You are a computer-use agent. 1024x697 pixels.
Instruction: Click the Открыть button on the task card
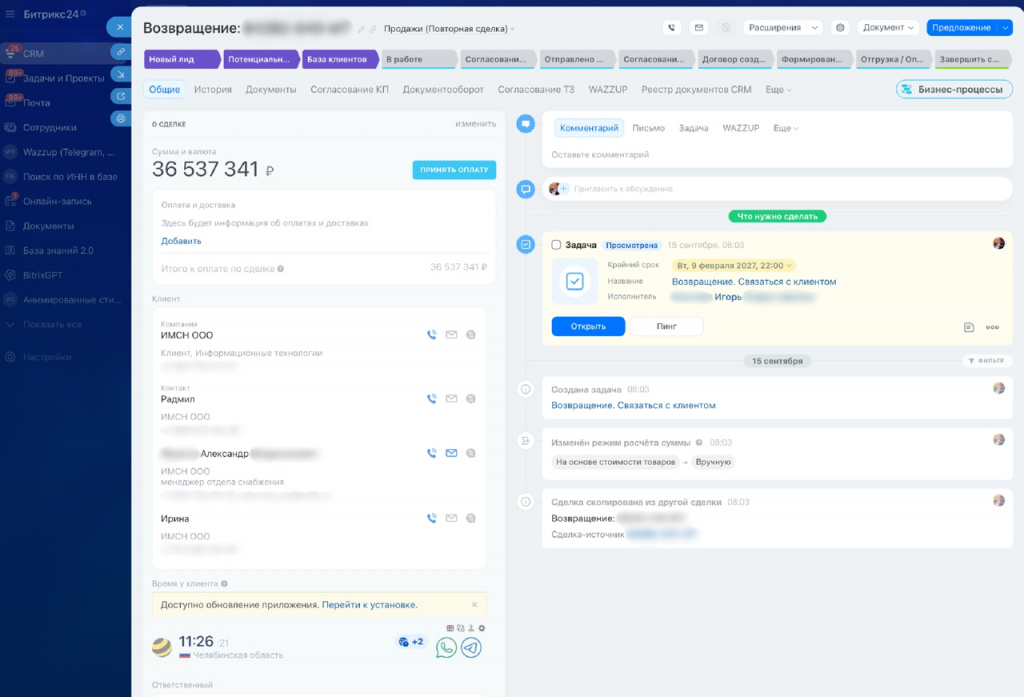(588, 326)
